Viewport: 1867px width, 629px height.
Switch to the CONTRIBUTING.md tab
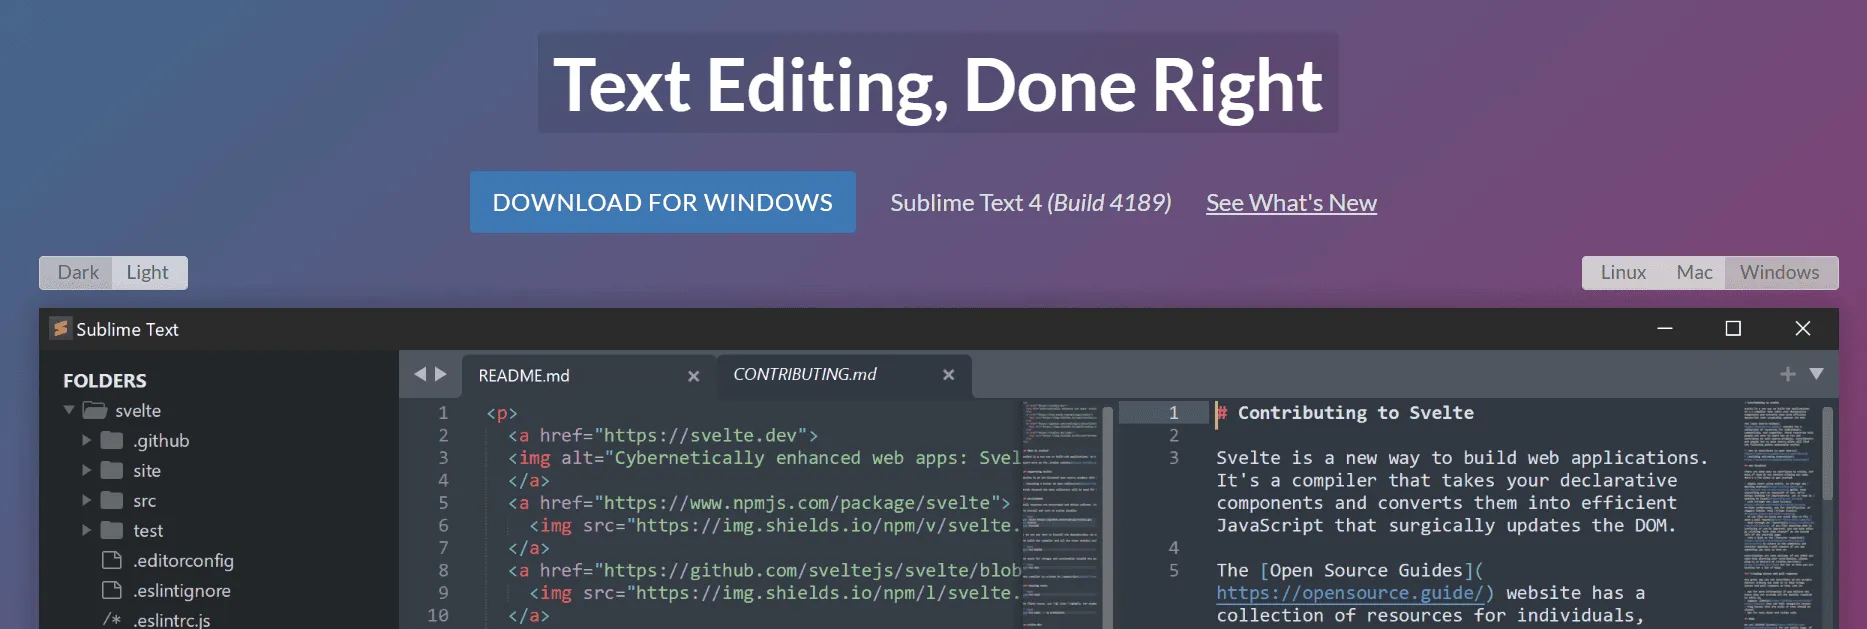[x=844, y=375]
